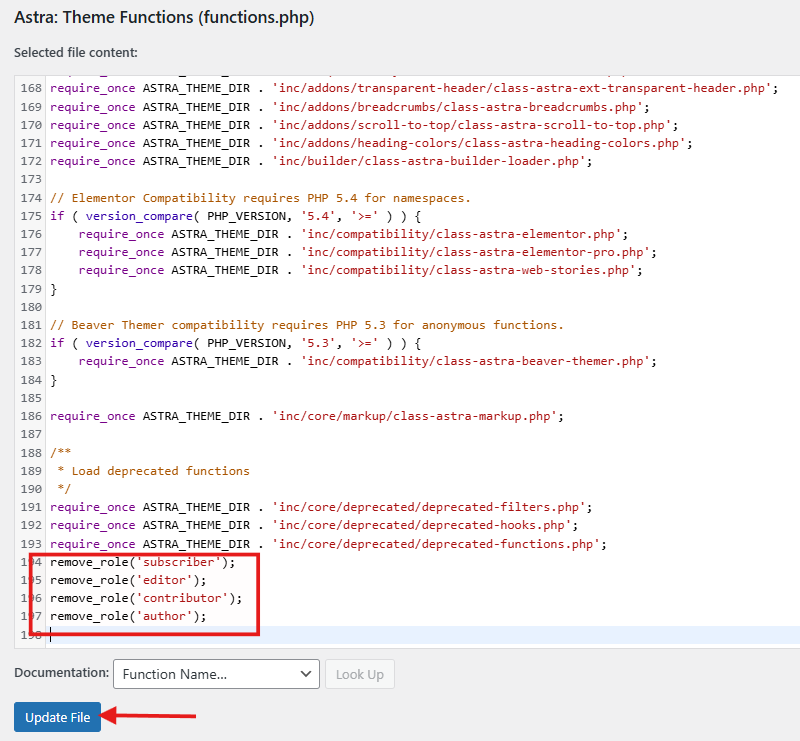Open the Function Name documentation dropdown
This screenshot has height=741, width=800.
click(x=216, y=674)
